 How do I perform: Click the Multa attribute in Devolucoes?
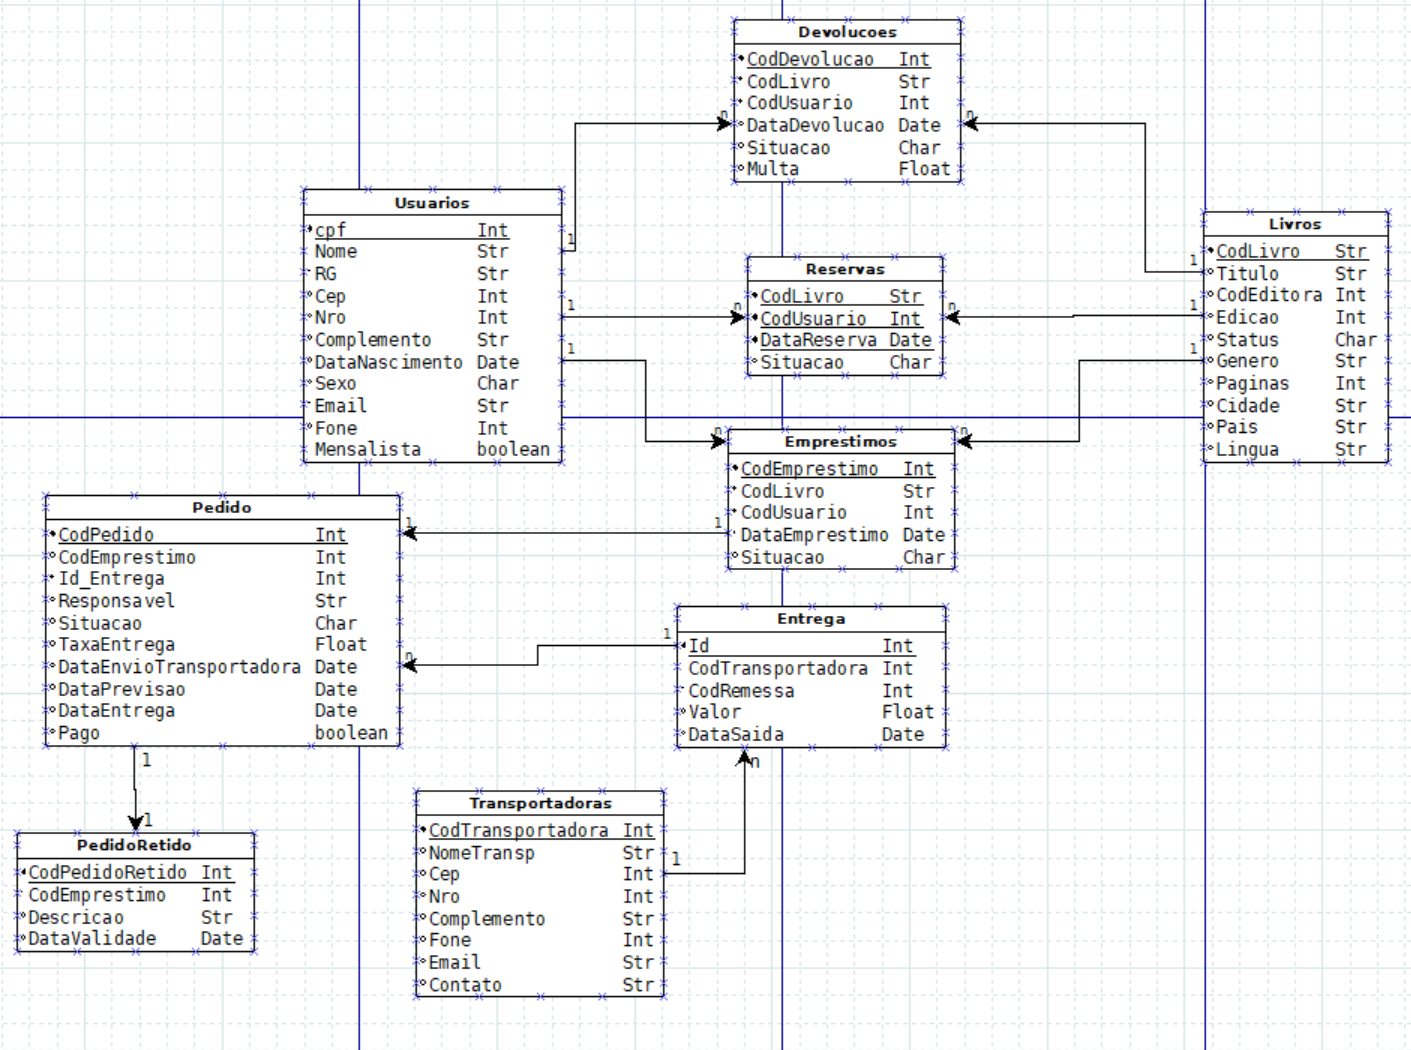point(773,169)
